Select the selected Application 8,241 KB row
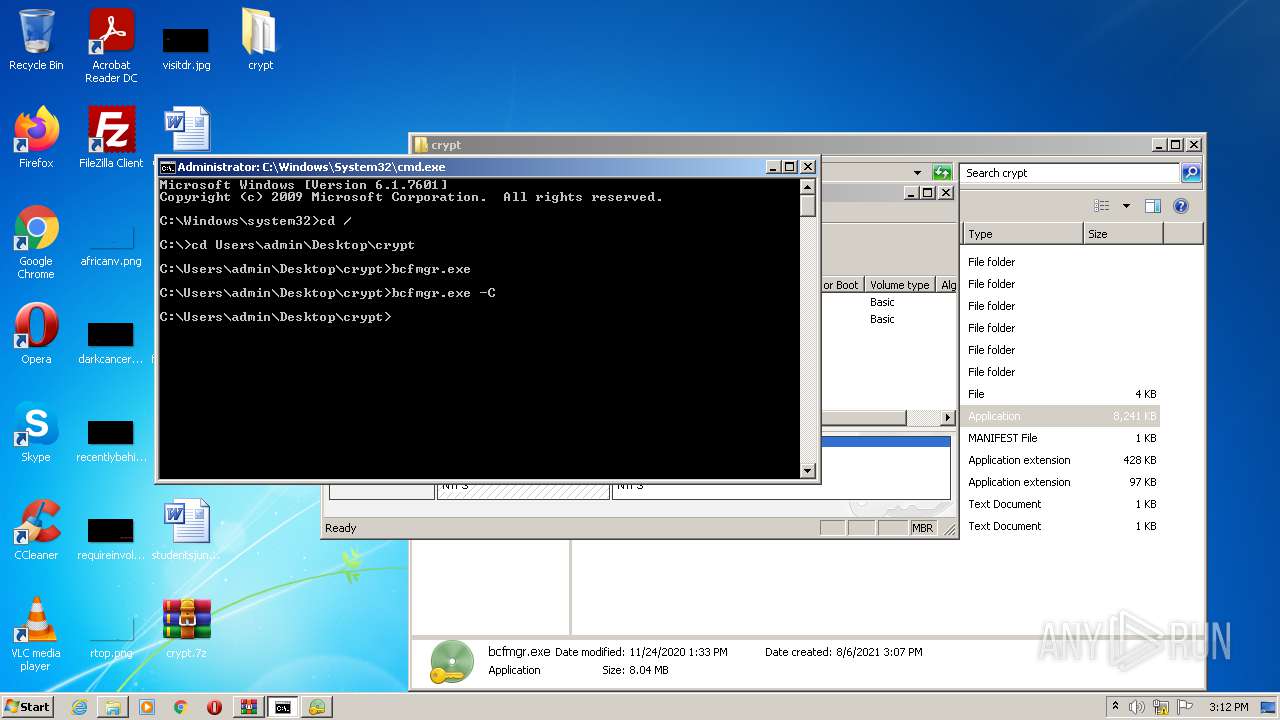Screen dimensions: 1280x720 point(1060,416)
